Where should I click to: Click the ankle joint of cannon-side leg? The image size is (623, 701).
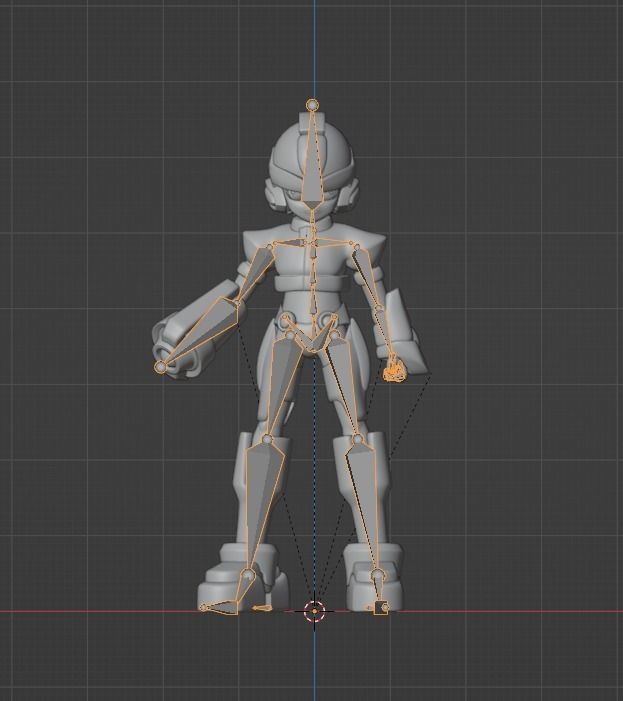tap(248, 574)
